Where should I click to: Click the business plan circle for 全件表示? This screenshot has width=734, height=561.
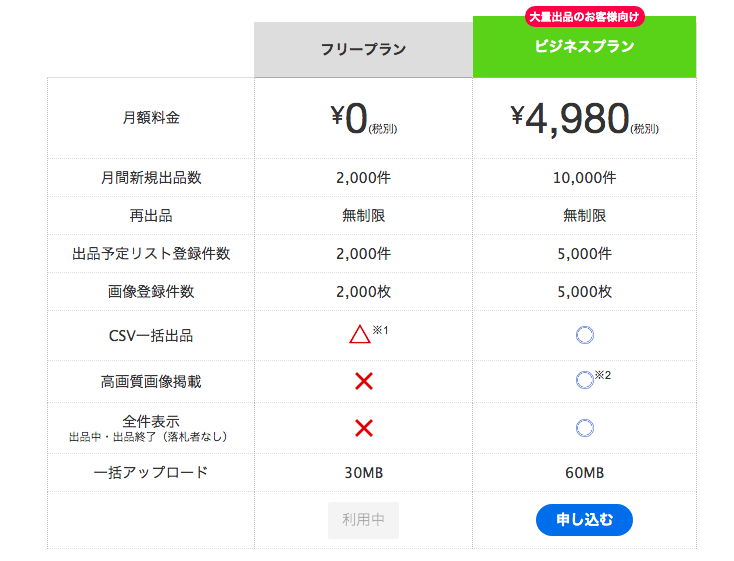[585, 428]
